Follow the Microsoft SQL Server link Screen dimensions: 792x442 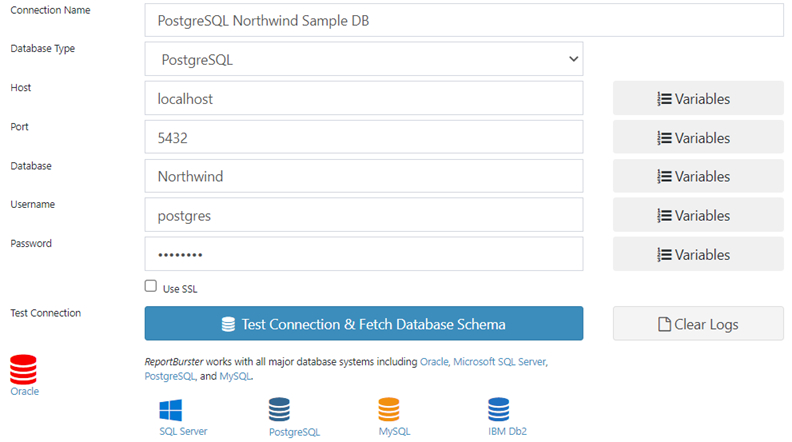coord(500,361)
